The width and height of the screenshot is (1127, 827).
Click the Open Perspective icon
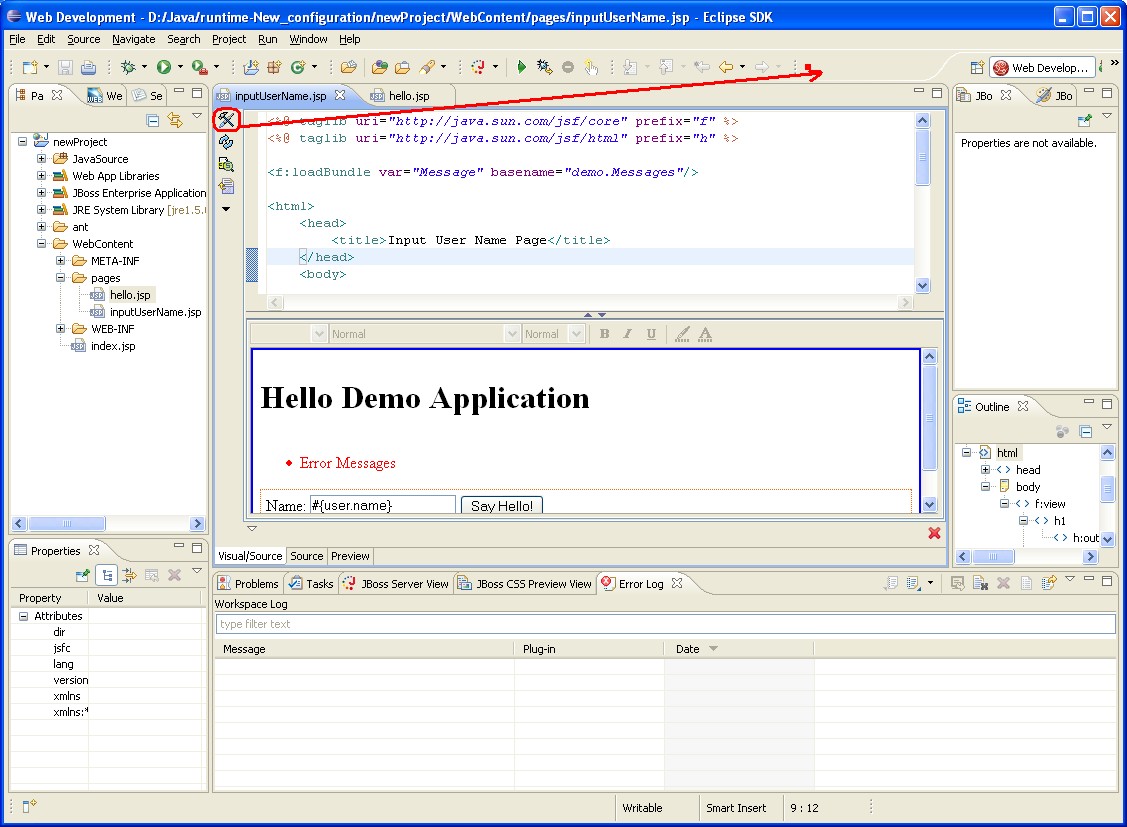[977, 68]
